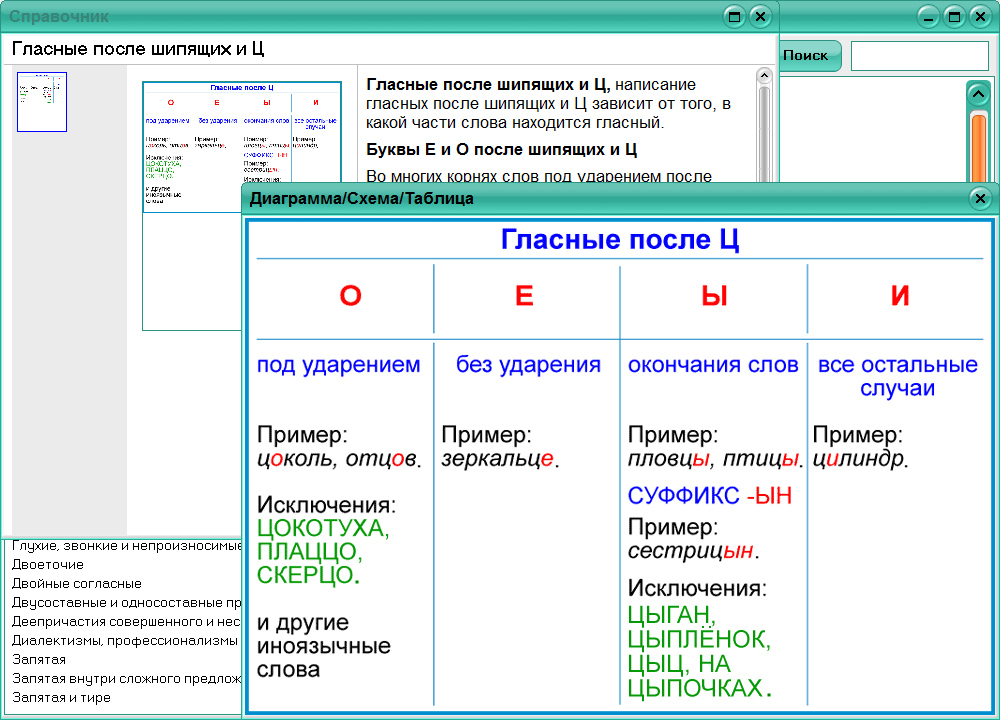1000x720 pixels.
Task: Click the scroll-up arrow in search results panel
Action: (979, 92)
